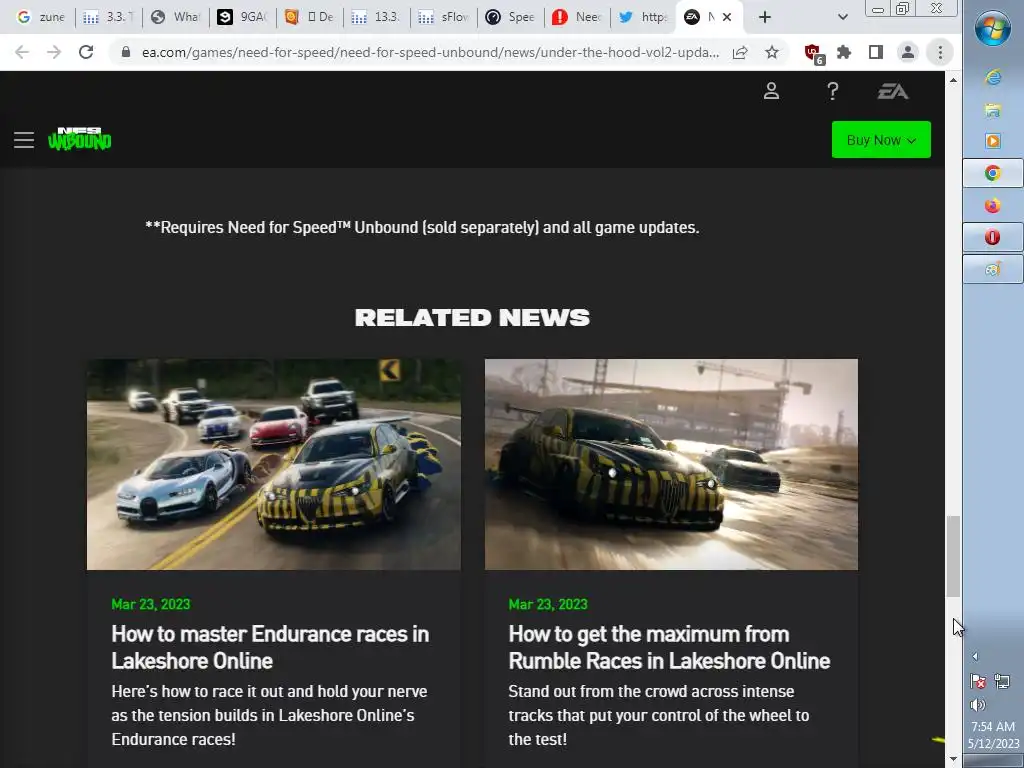The width and height of the screenshot is (1024, 768).
Task: Switch to the 'What' tab
Action: (175, 17)
